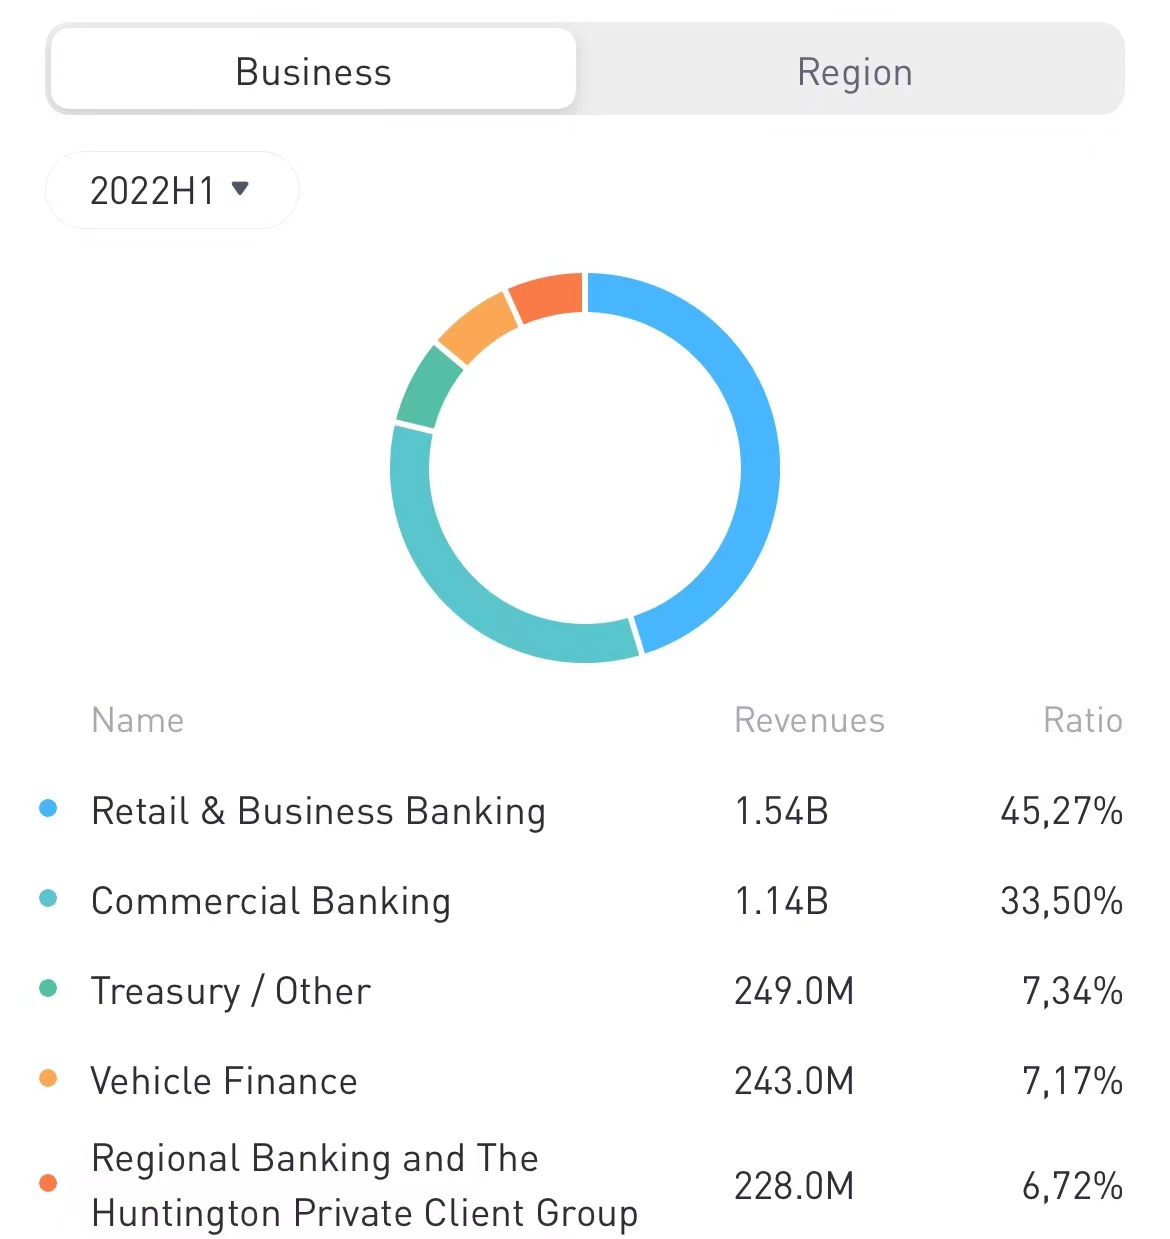Click the red-orange Regional Banking donut segment
Viewport: 1170px width, 1239px height.
[x=547, y=296]
